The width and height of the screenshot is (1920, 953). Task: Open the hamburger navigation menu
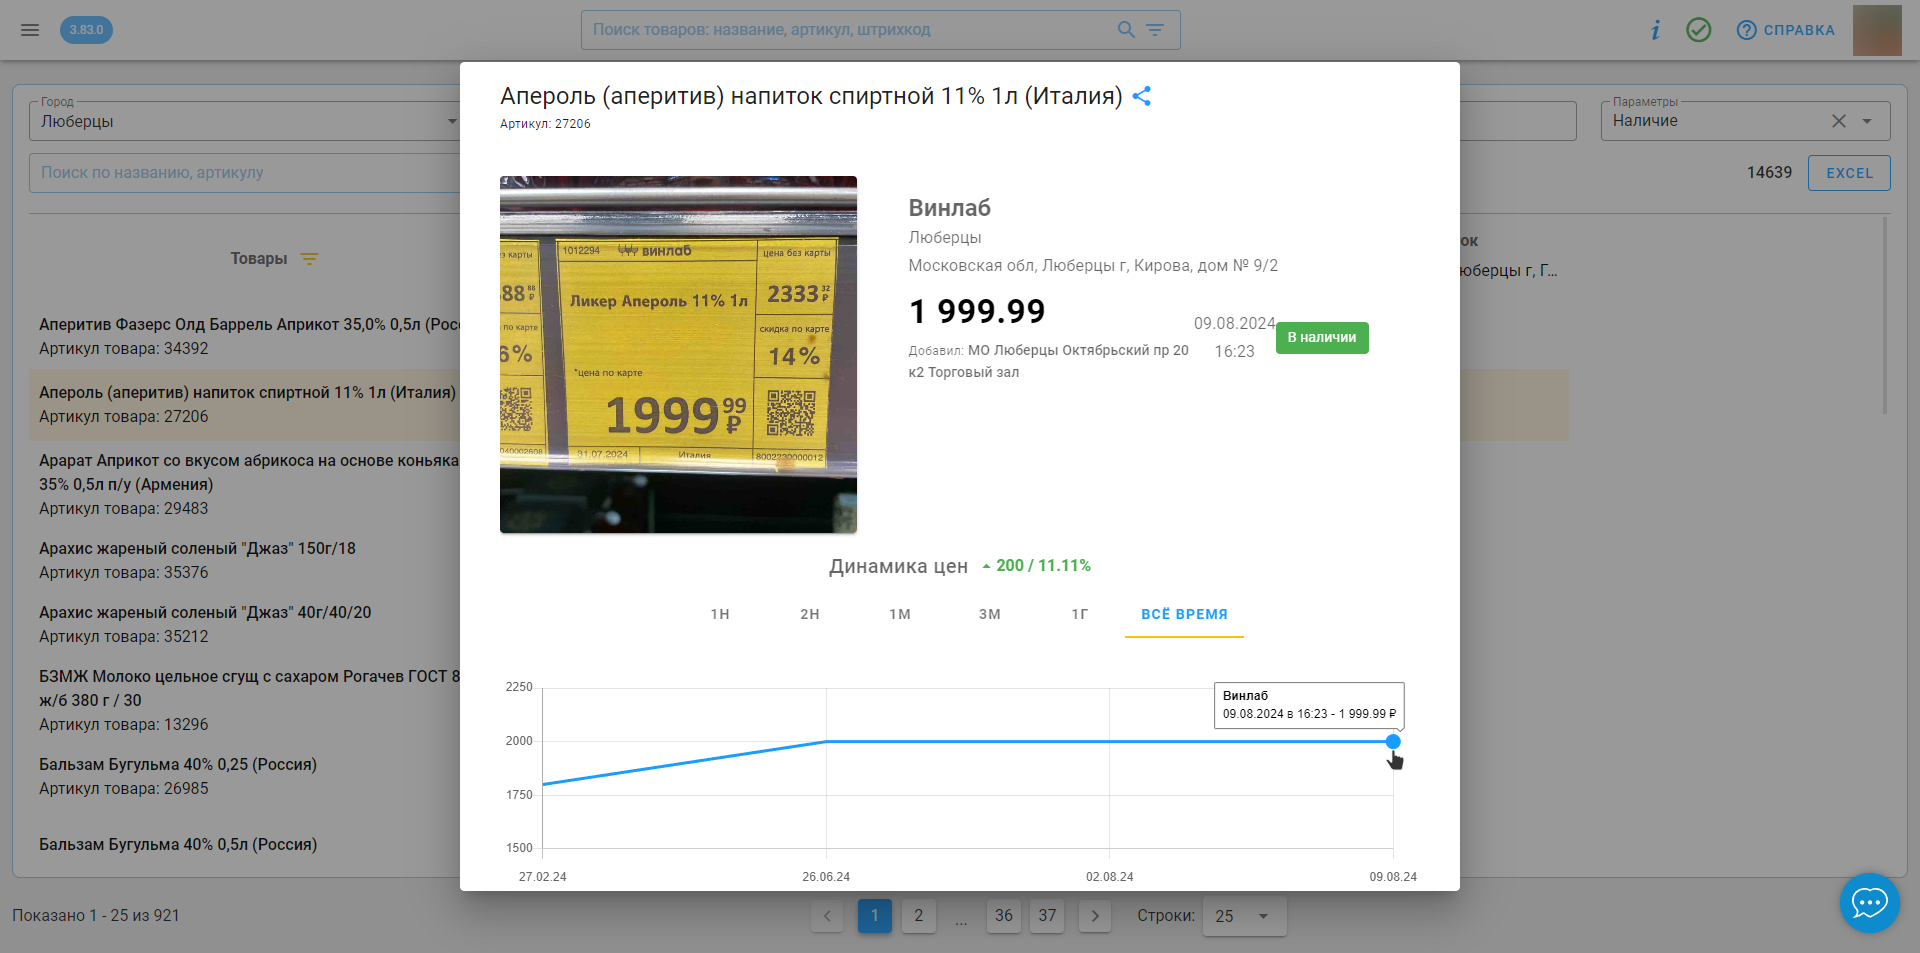tap(30, 30)
